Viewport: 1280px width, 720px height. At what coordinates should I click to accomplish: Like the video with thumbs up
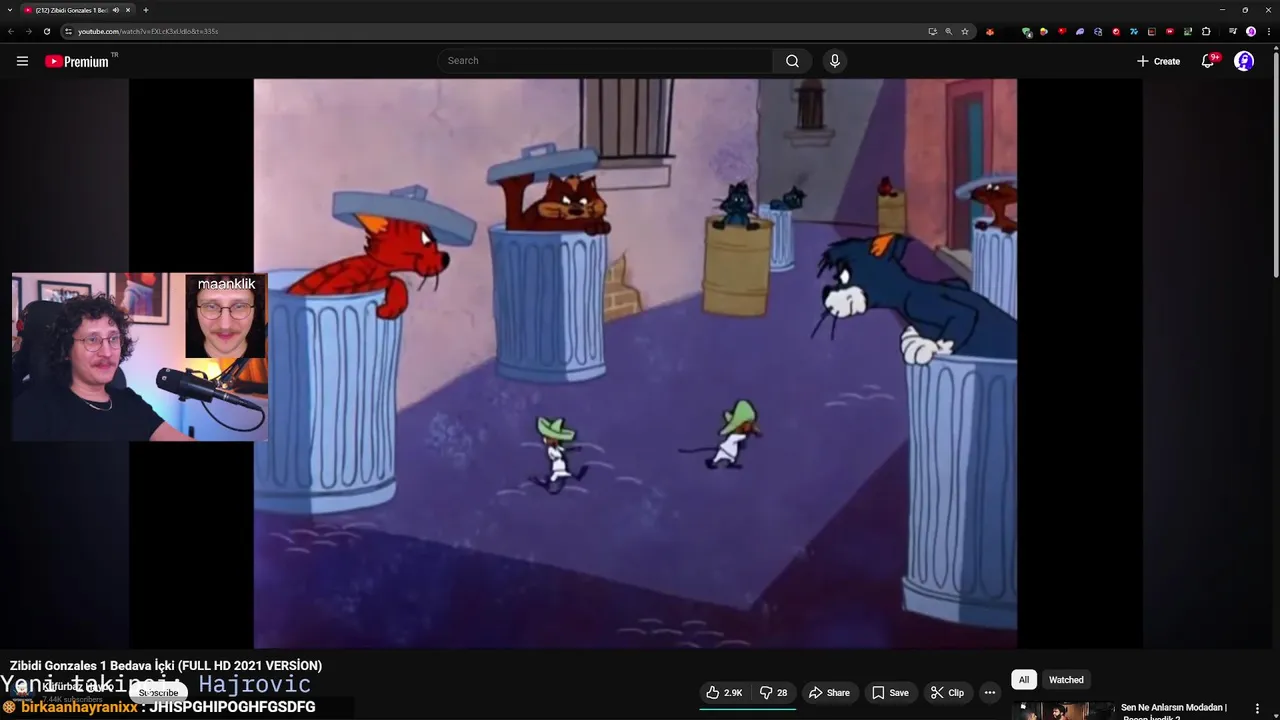[725, 692]
